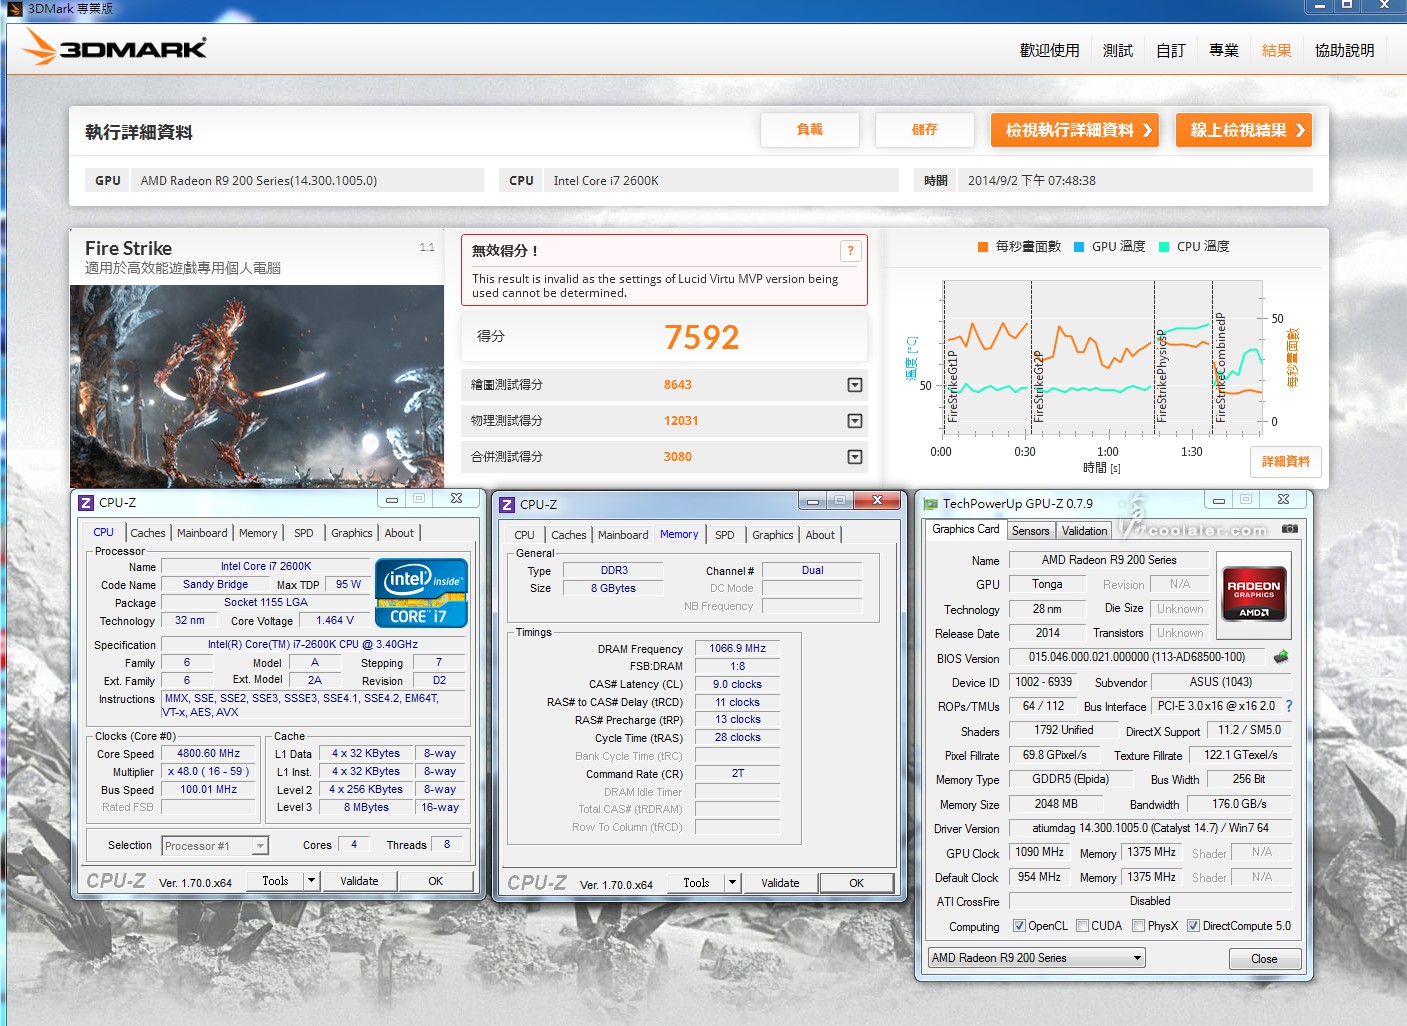1407x1026 pixels.
Task: Click the 負載 load button
Action: coord(810,130)
